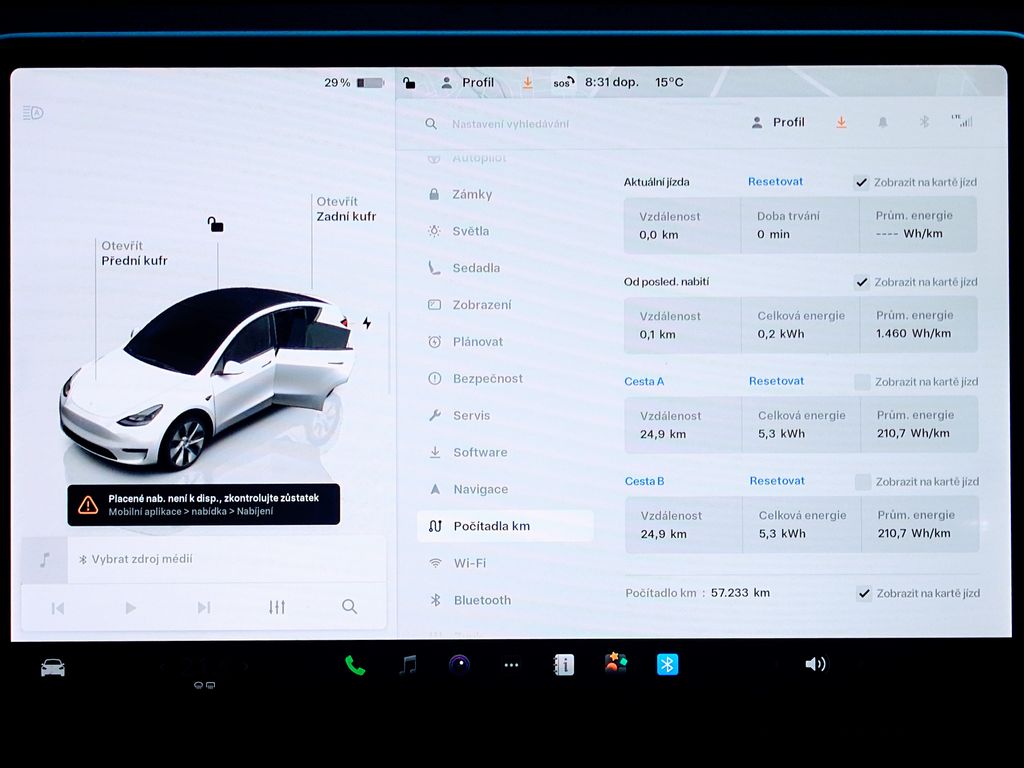Open the Toybox app icon

pos(615,664)
